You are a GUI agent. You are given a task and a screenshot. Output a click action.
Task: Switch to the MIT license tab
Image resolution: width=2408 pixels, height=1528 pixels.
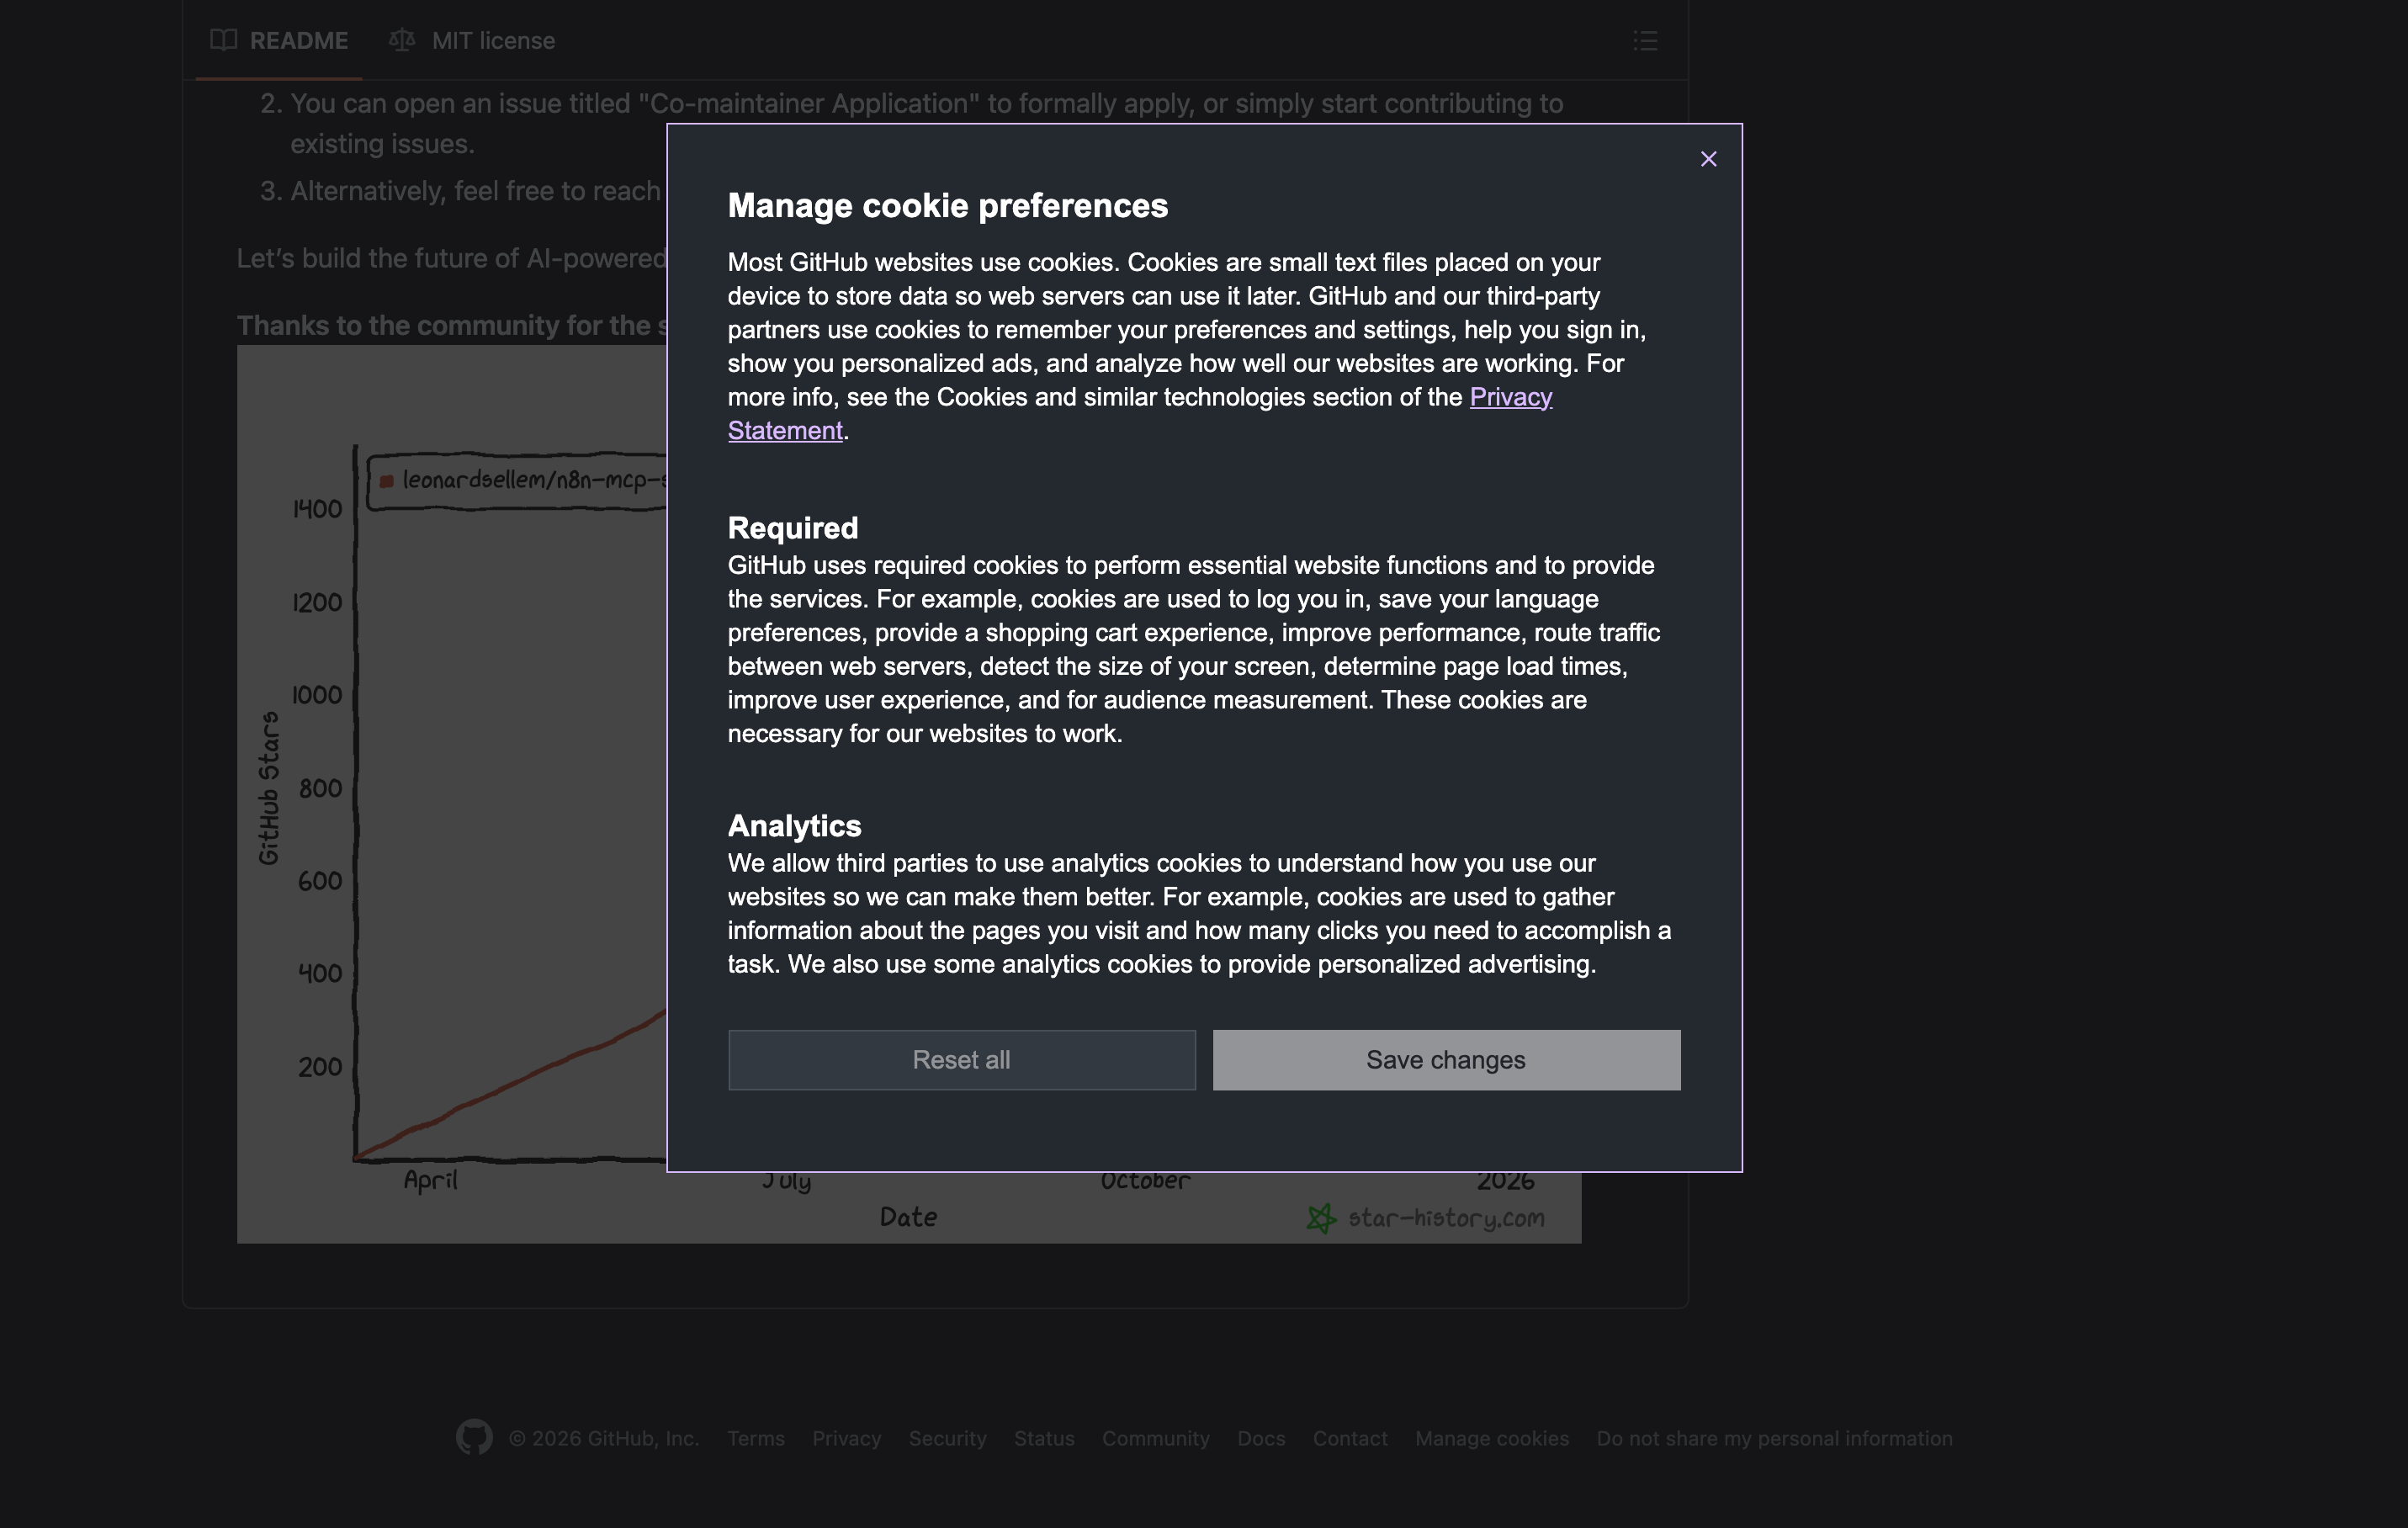coord(492,41)
